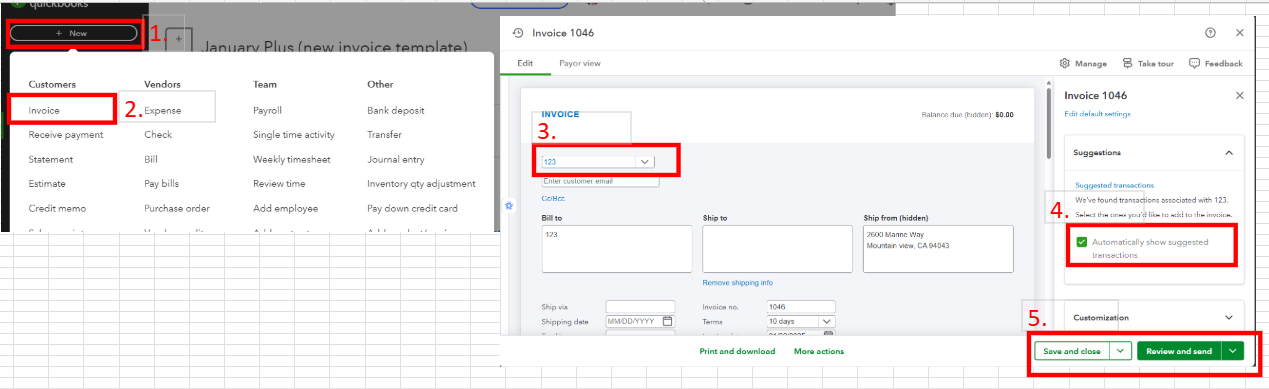Choose Review time under Team

tap(279, 184)
